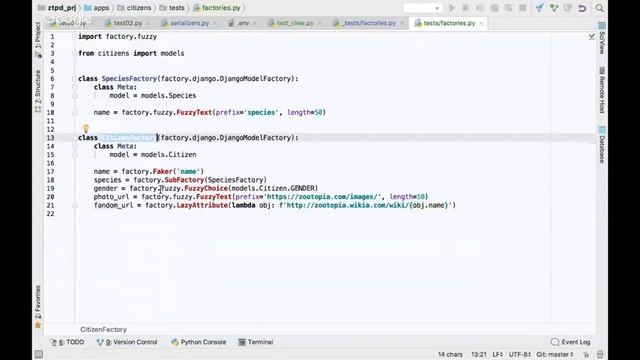Click the stop square icon in toolbar

(522, 8)
